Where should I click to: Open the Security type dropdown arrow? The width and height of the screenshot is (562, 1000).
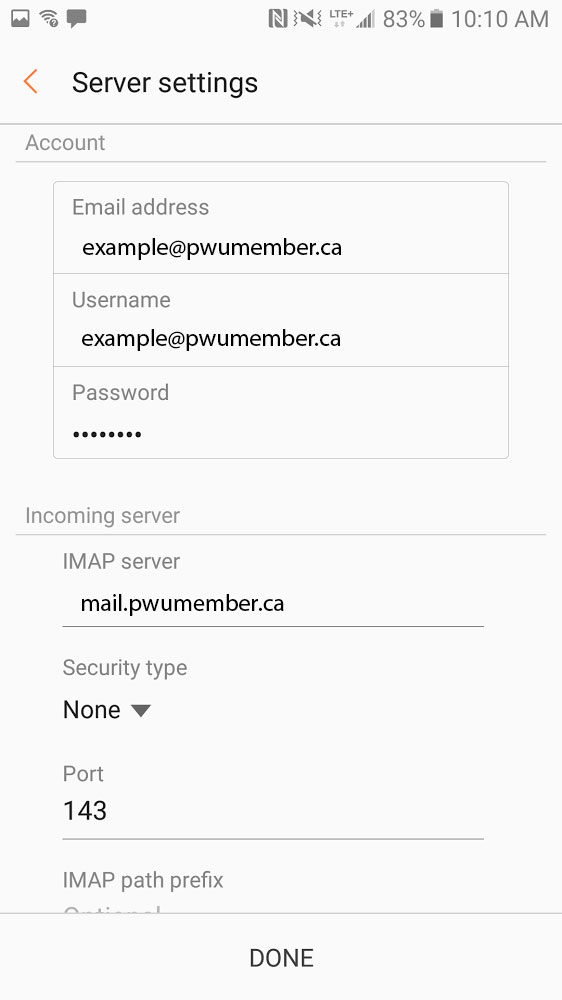(x=140, y=710)
